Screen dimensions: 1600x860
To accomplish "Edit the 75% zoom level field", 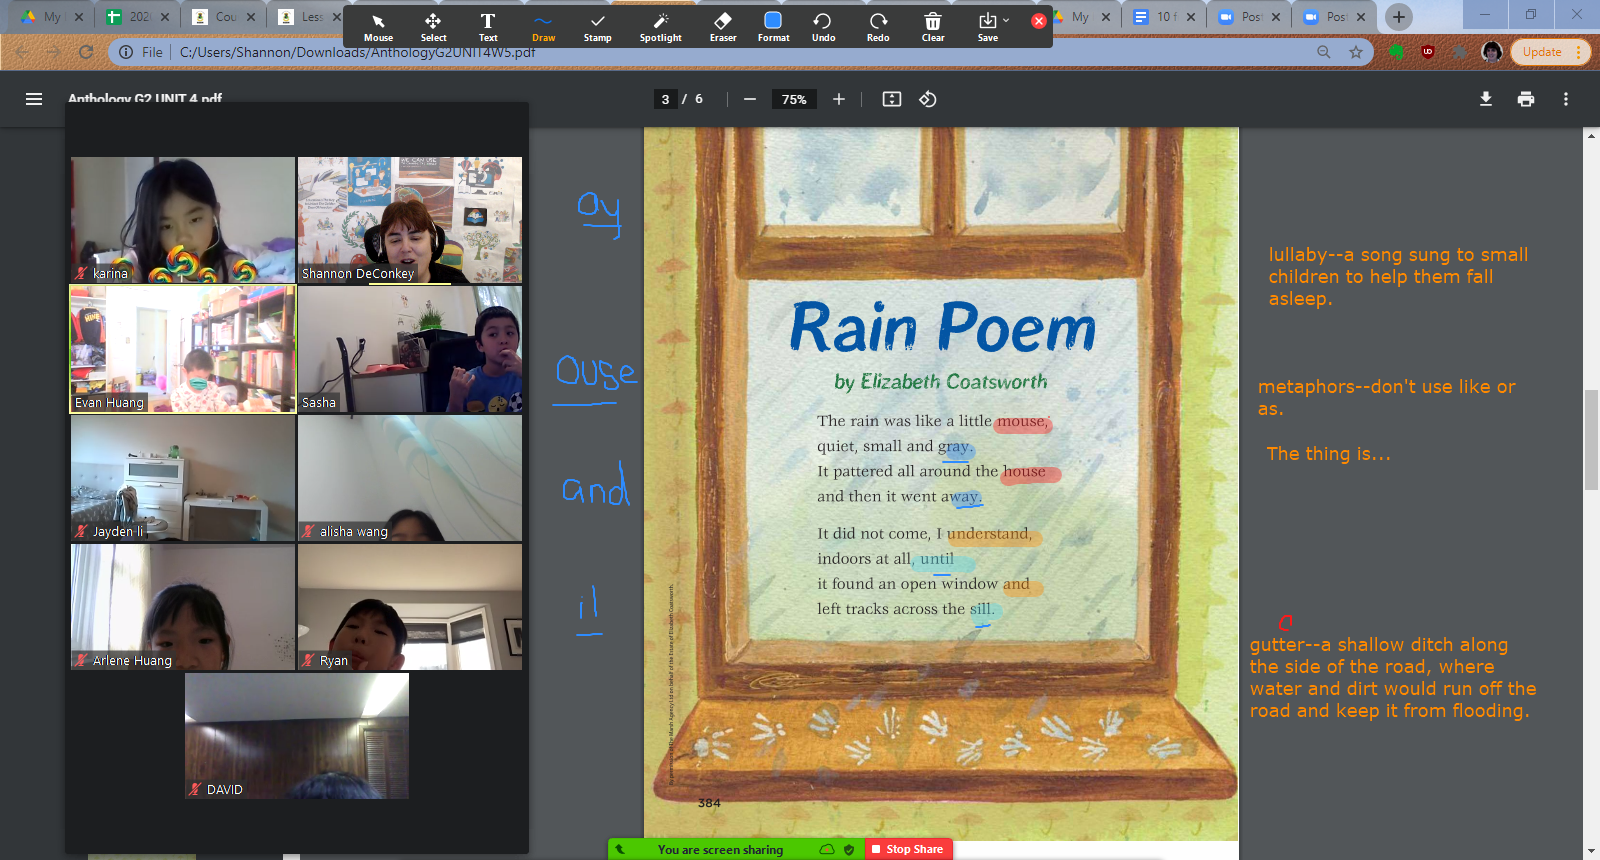I will point(794,99).
